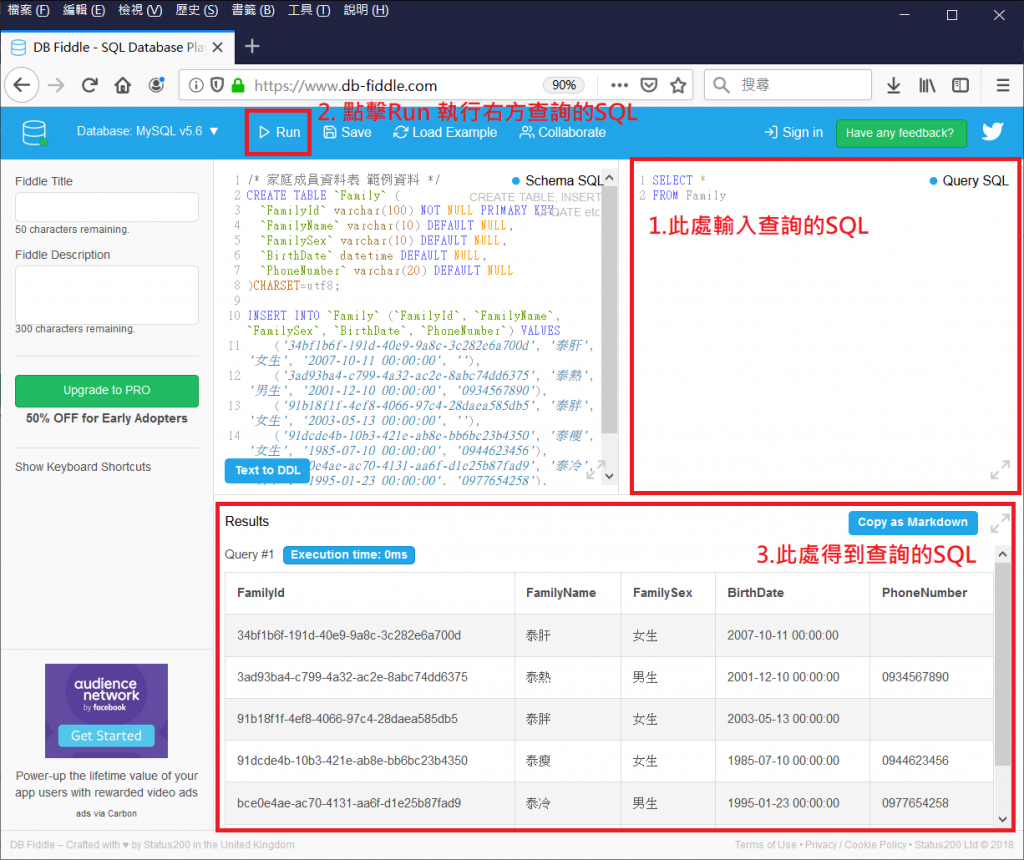Open site information icon in address bar
The width and height of the screenshot is (1024, 860).
[196, 86]
